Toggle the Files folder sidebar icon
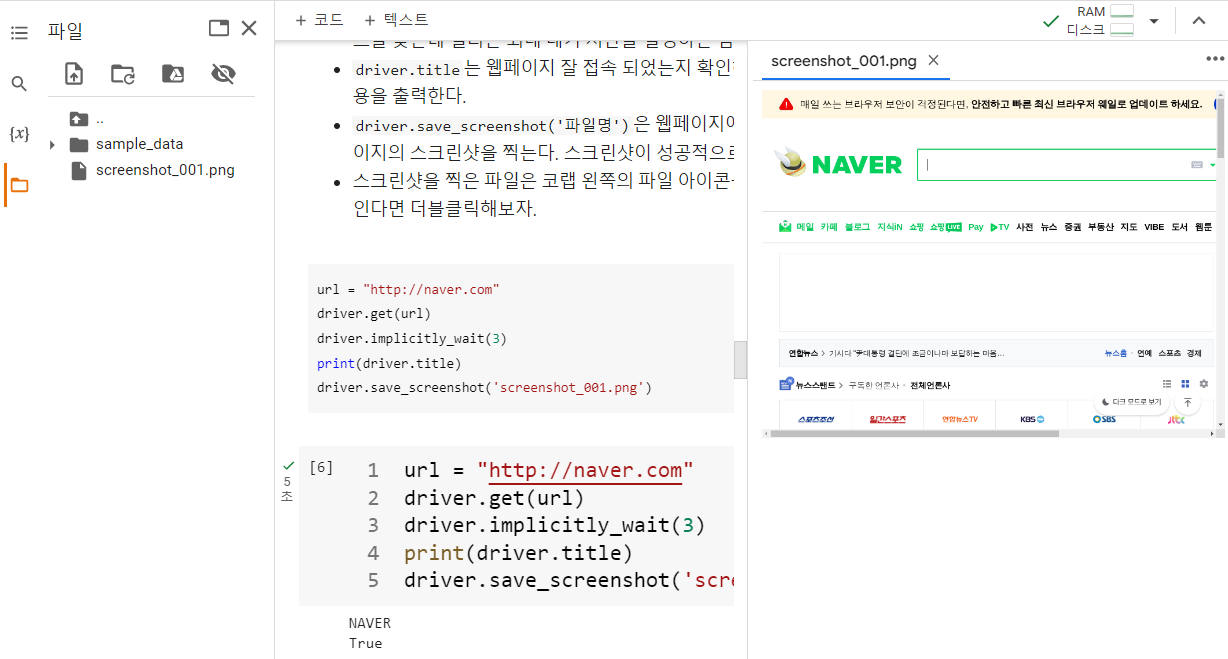This screenshot has width=1228, height=659. pyautogui.click(x=19, y=184)
